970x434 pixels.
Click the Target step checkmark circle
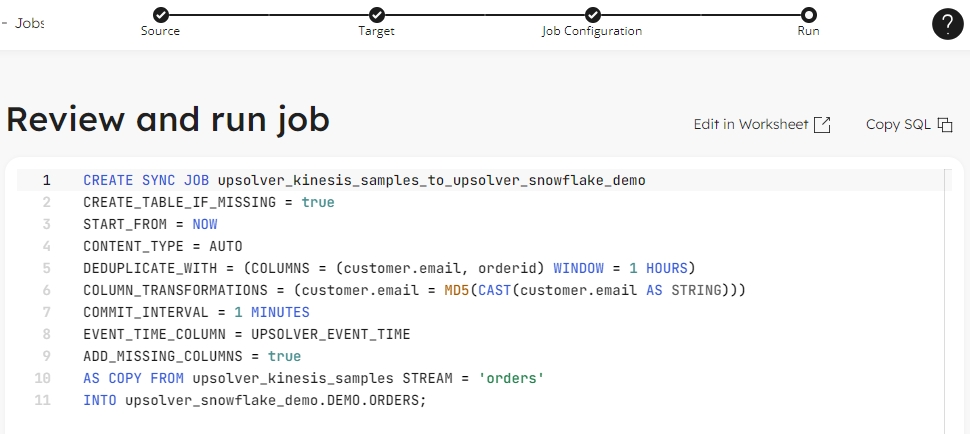[376, 14]
